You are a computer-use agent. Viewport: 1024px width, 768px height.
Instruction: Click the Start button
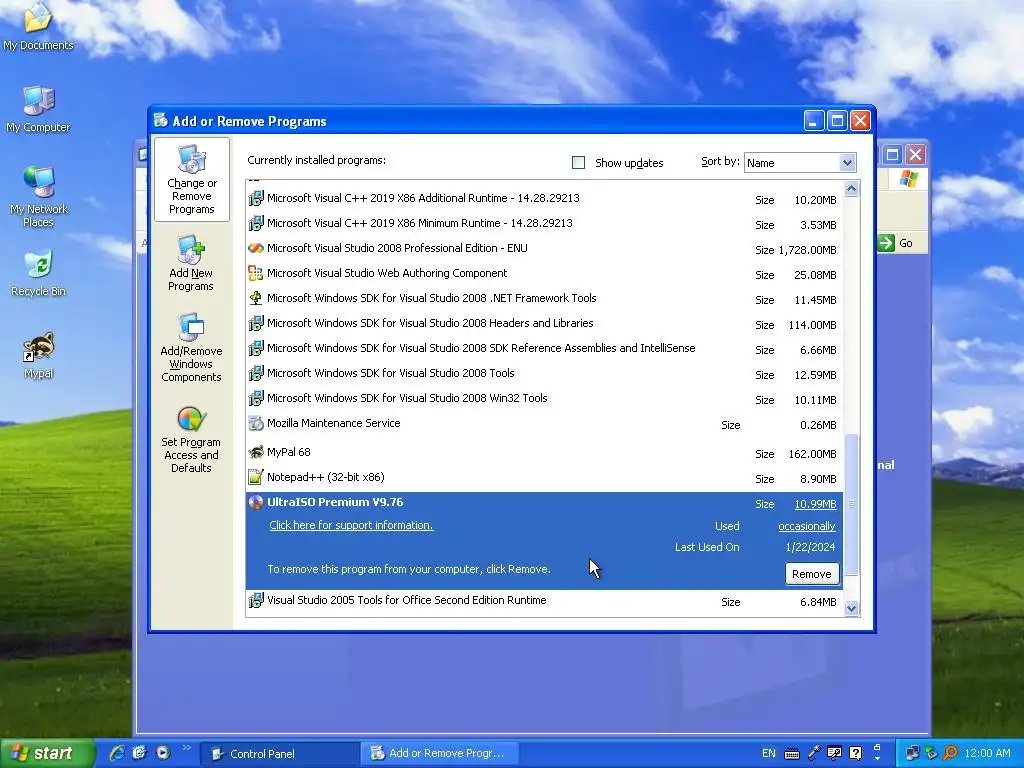click(46, 753)
